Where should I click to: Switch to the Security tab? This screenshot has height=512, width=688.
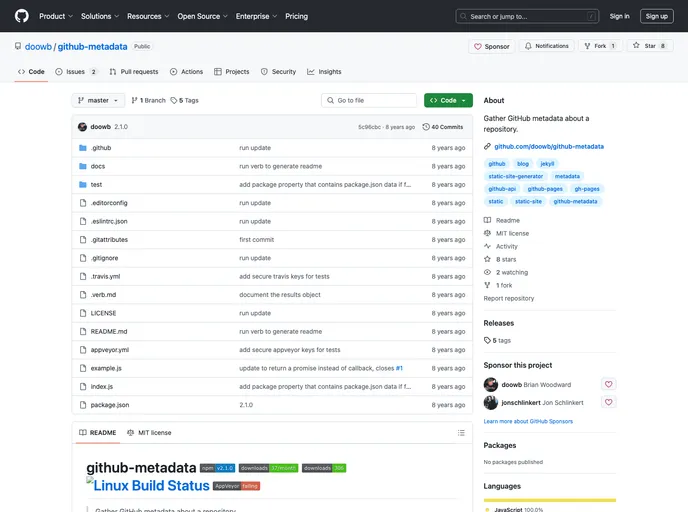tap(278, 72)
